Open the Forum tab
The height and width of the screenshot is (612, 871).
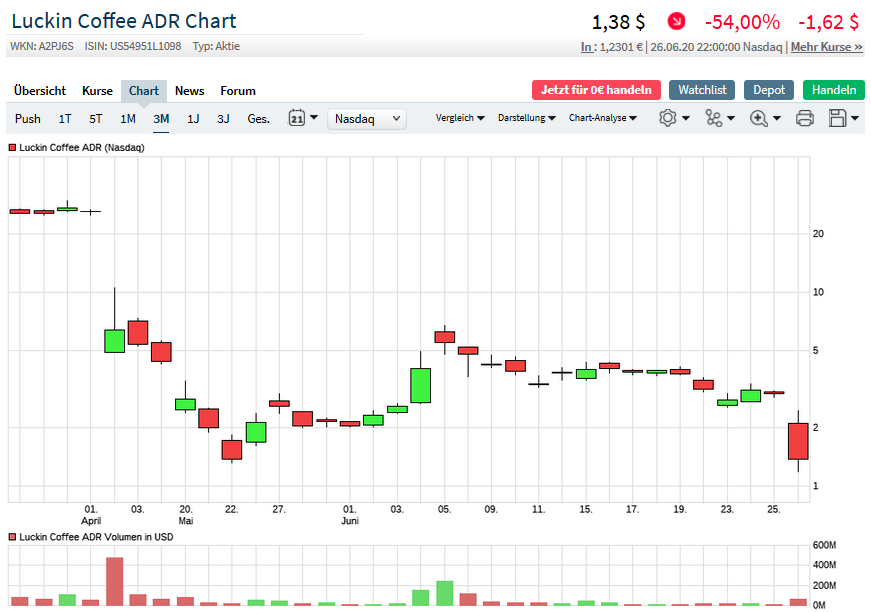pos(238,91)
